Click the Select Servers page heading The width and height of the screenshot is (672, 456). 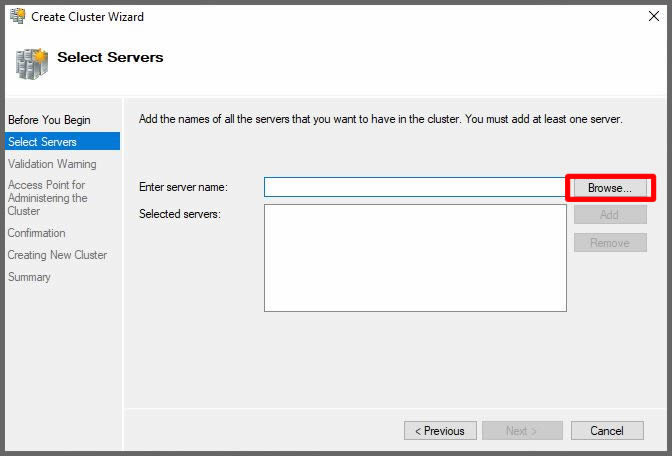[x=110, y=57]
